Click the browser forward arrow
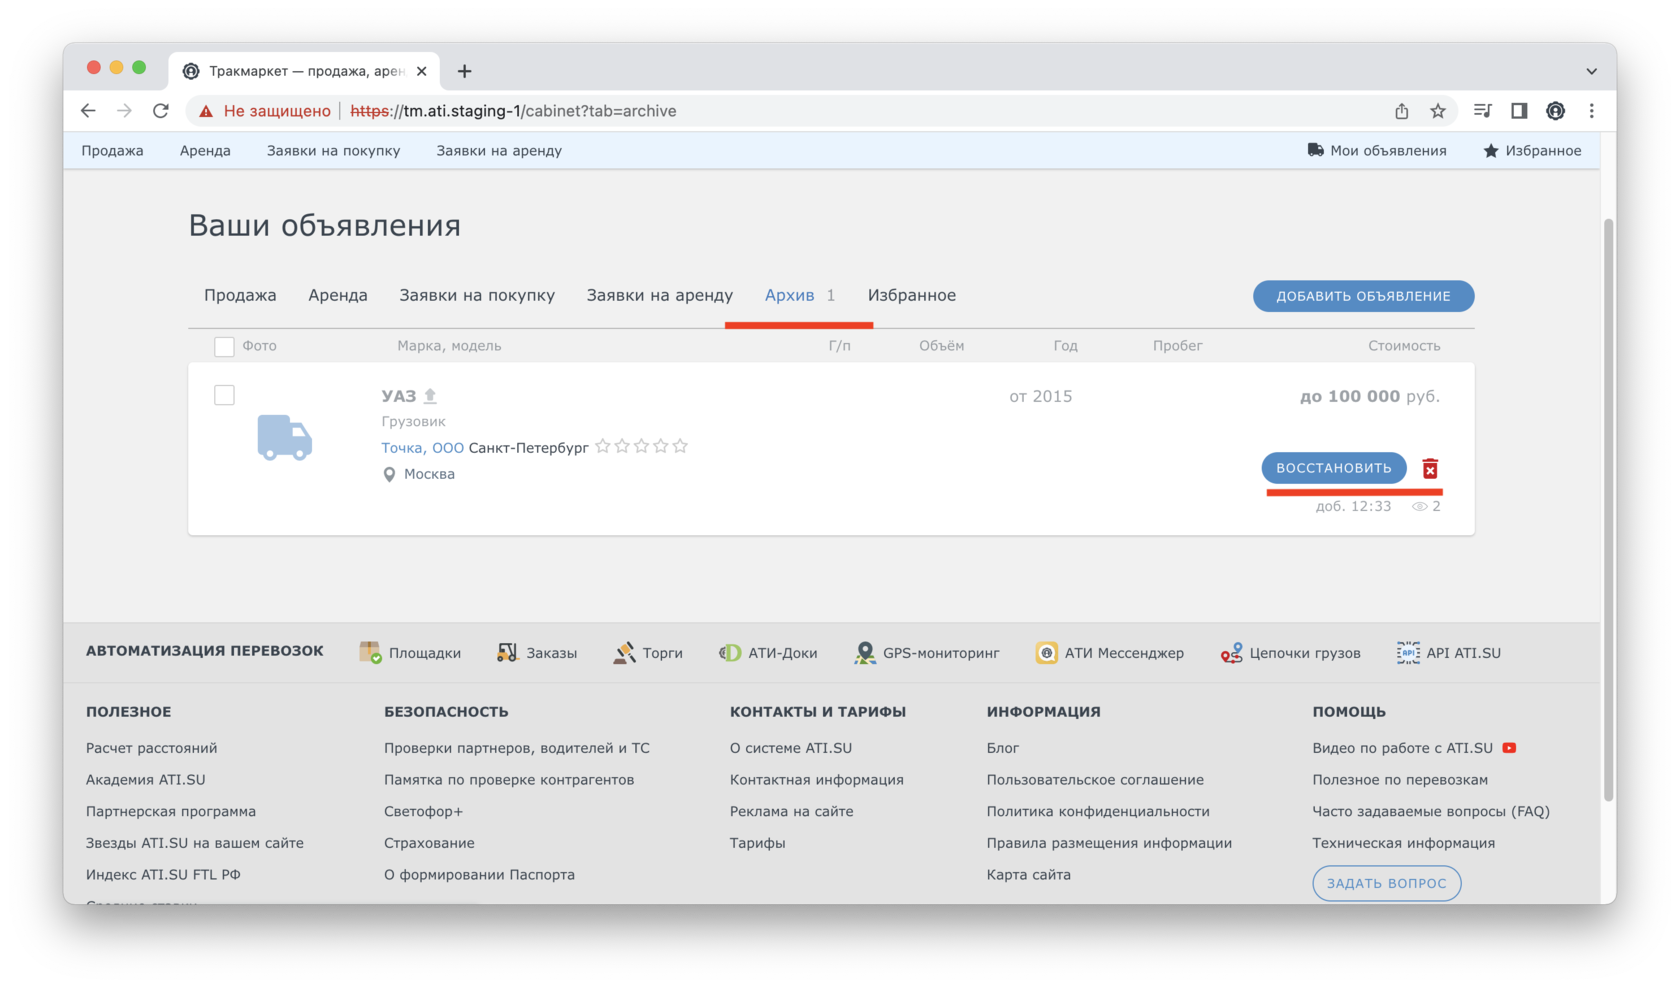Image resolution: width=1680 pixels, height=988 pixels. 124,111
